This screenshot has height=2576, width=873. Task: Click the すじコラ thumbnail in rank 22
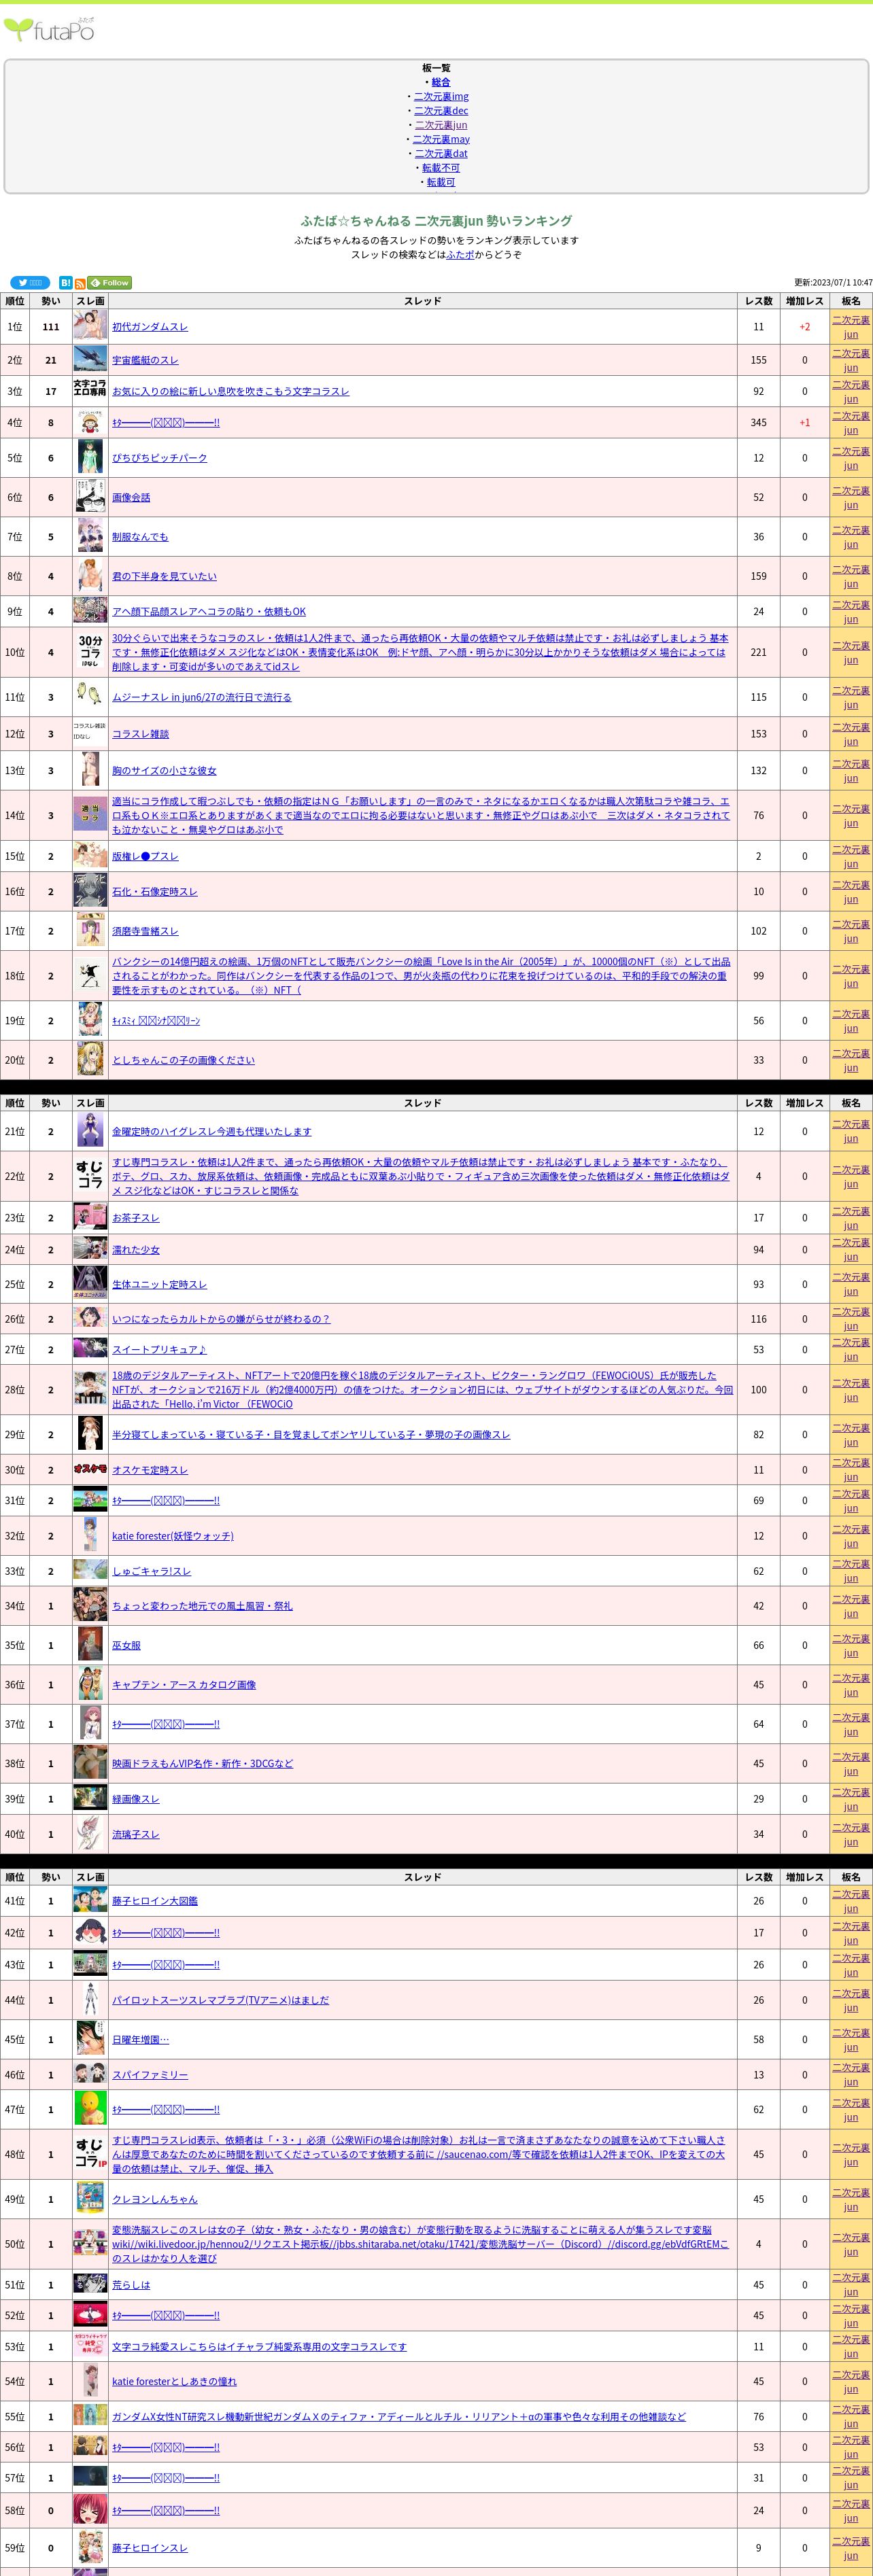[90, 1174]
